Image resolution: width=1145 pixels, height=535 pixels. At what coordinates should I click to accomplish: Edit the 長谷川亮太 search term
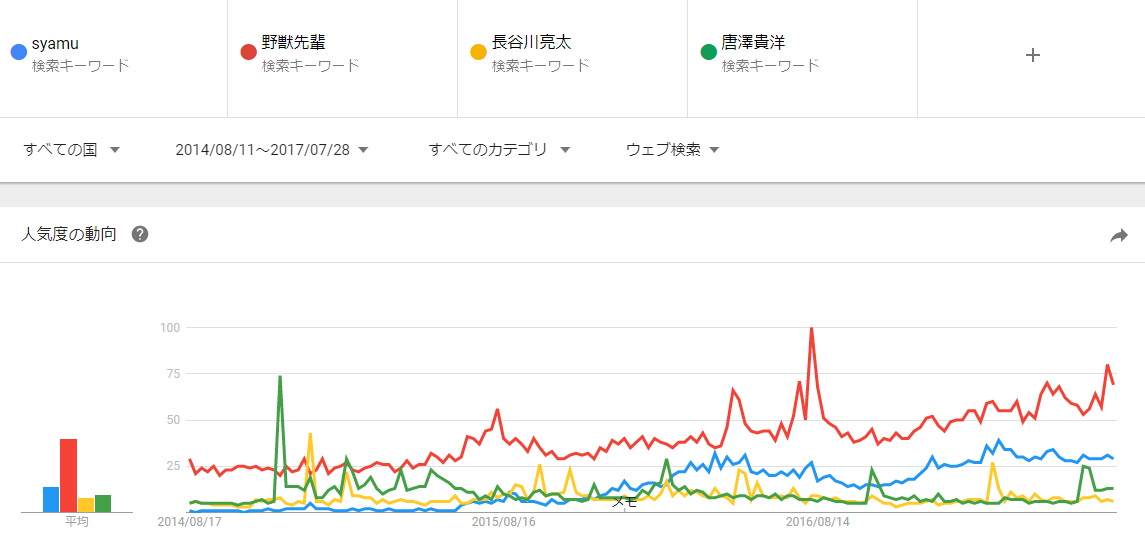[x=531, y=43]
